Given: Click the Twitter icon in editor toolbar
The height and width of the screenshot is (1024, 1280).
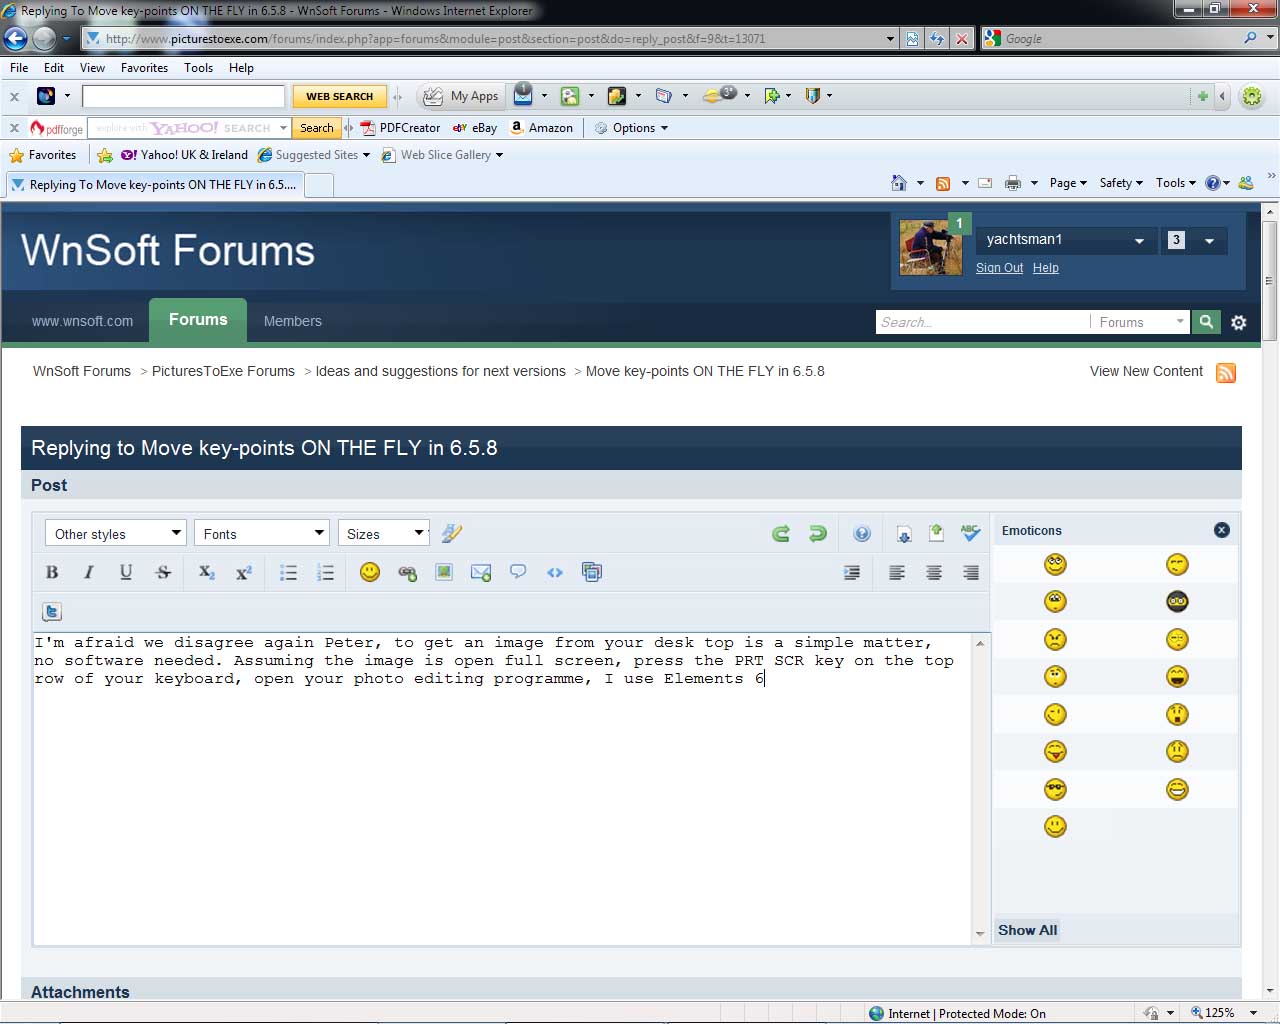Looking at the screenshot, I should [52, 612].
